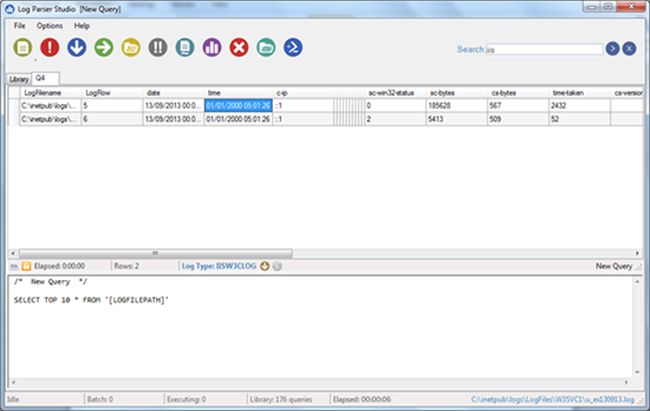Screen dimensions: 650x411
Task: Select the sc-bytes cell showing 5413
Action: (457, 119)
